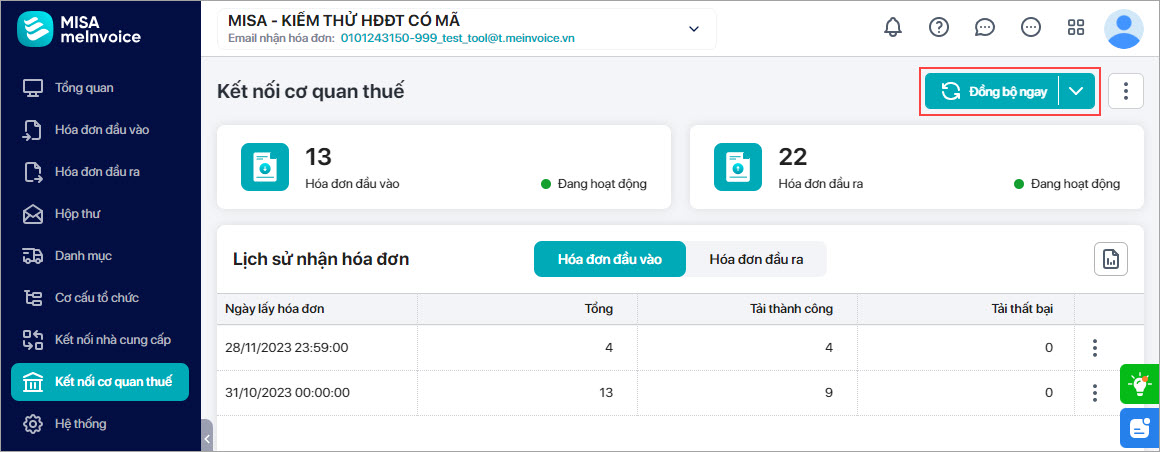Collapse the left sidebar panel
The image size is (1160, 452).
pos(207,438)
